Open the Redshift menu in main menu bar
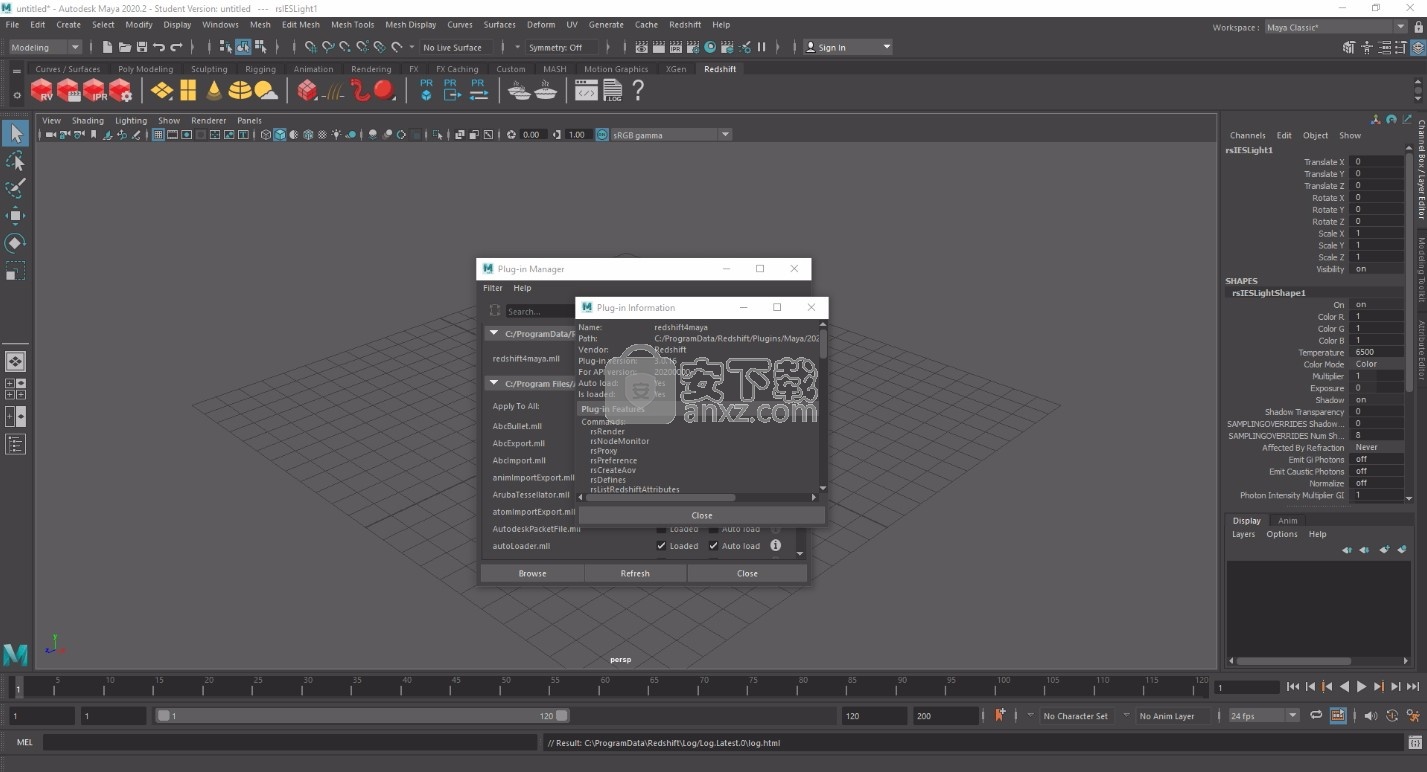This screenshot has height=772, width=1427. tap(685, 24)
